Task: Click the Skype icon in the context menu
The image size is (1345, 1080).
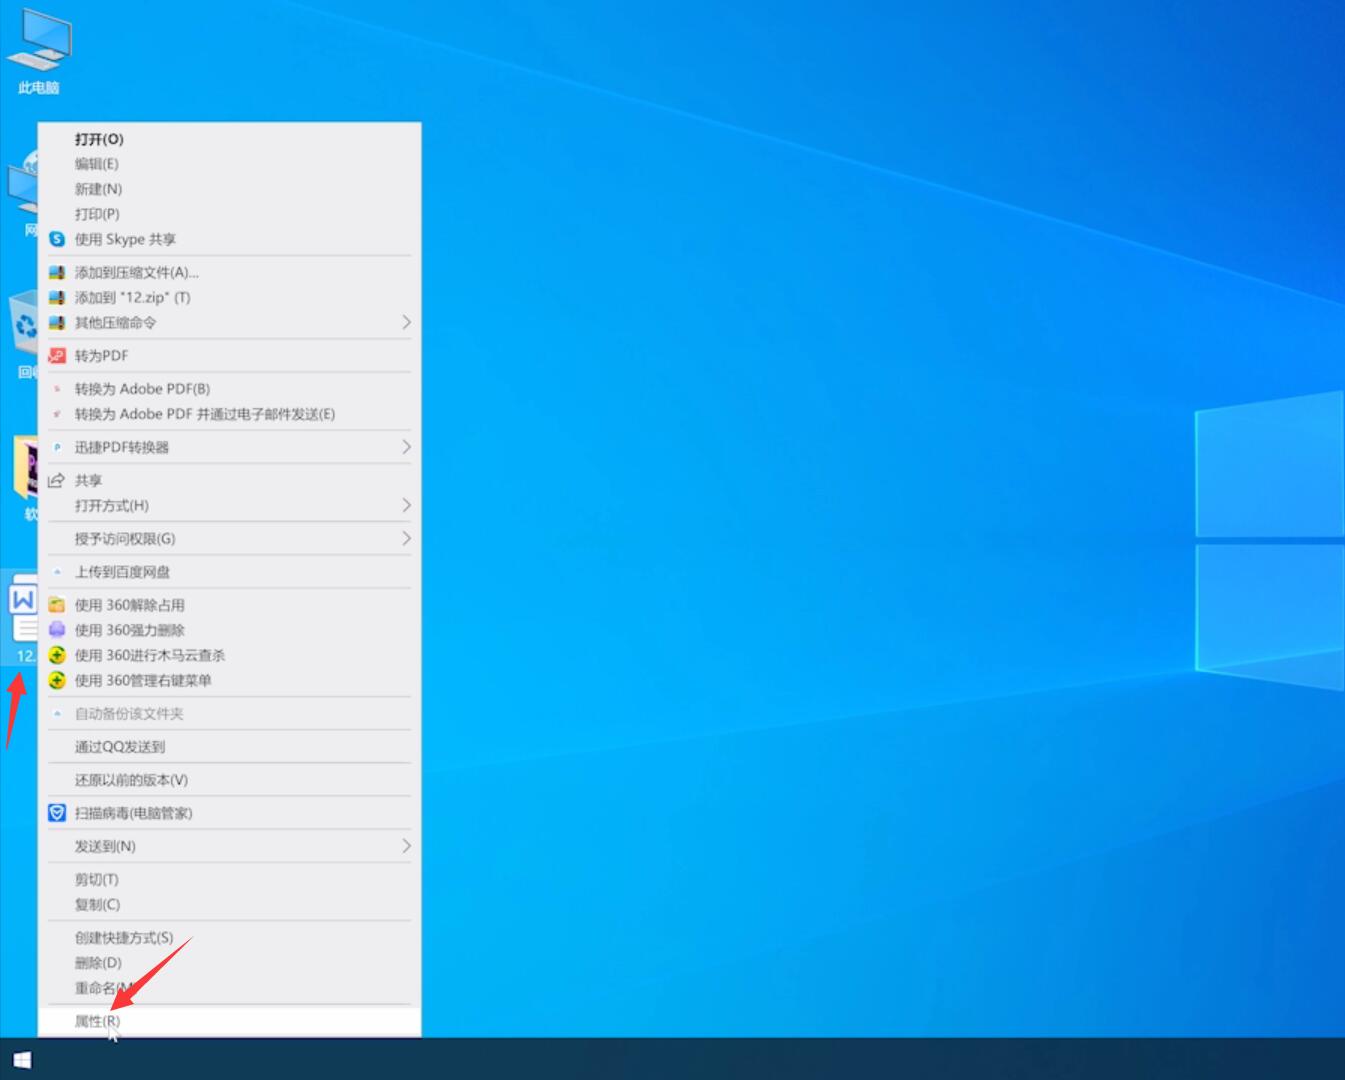Action: (x=57, y=239)
